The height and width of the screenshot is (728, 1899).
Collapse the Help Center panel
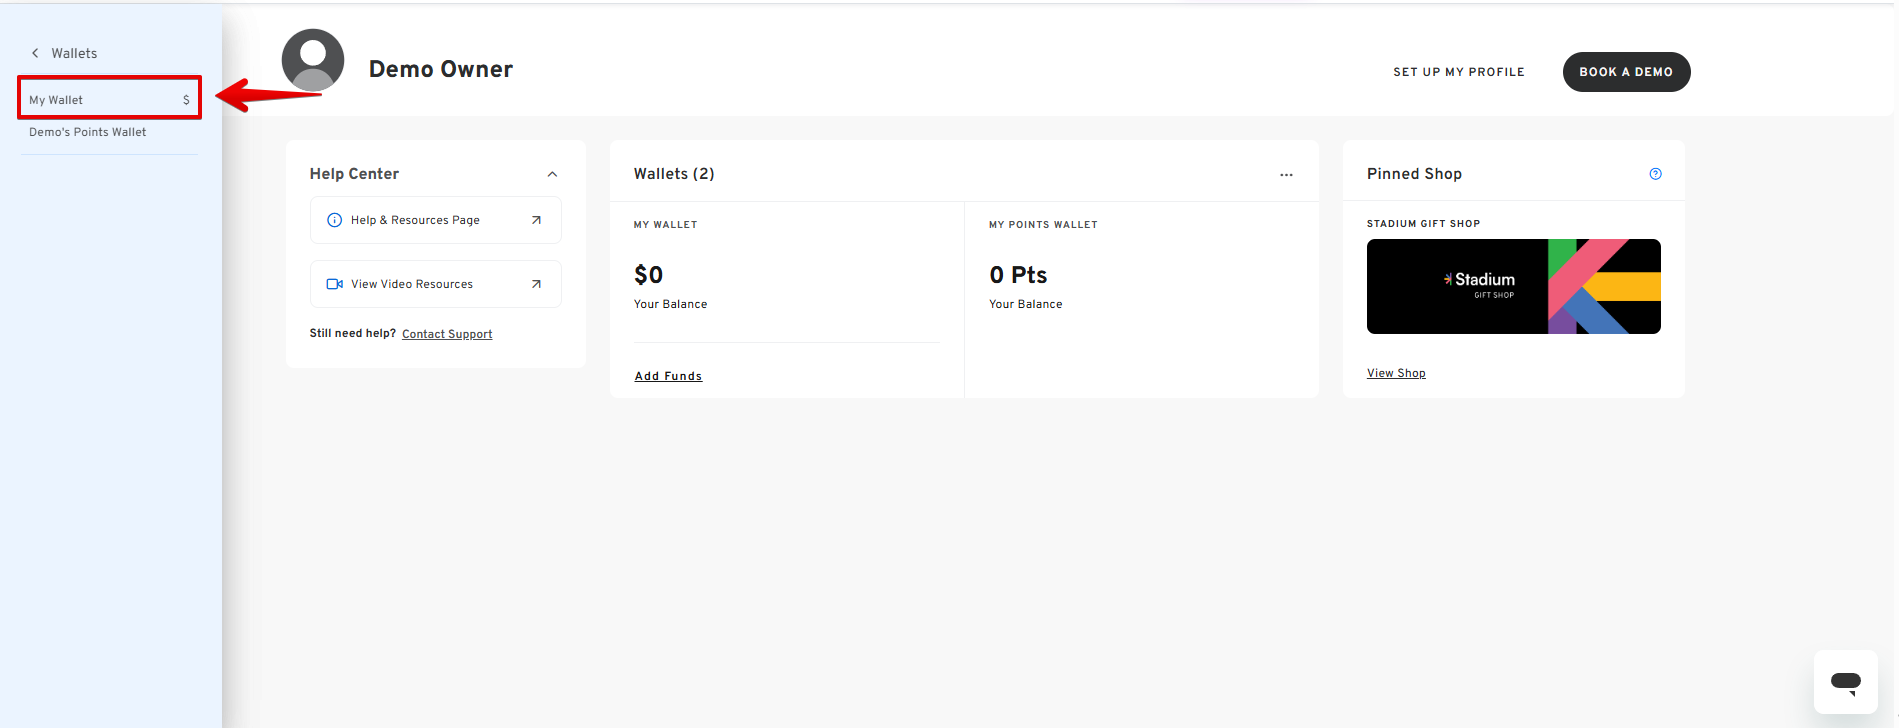tap(552, 174)
